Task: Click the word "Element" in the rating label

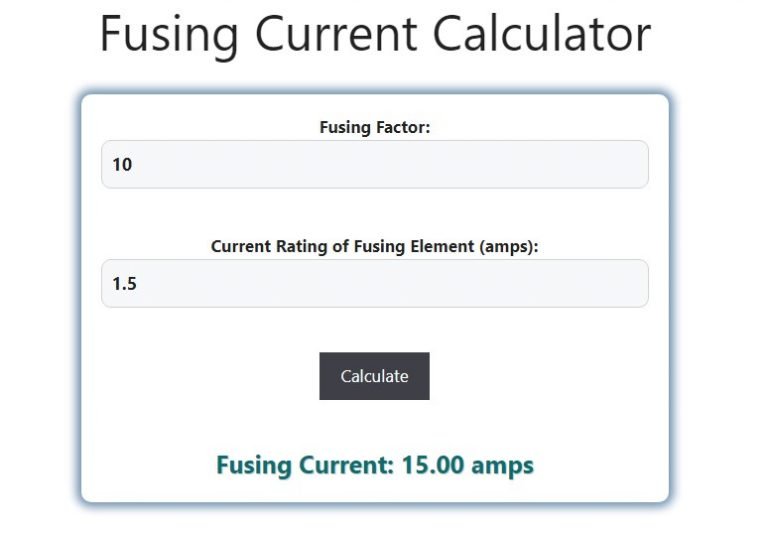Action: pos(438,247)
